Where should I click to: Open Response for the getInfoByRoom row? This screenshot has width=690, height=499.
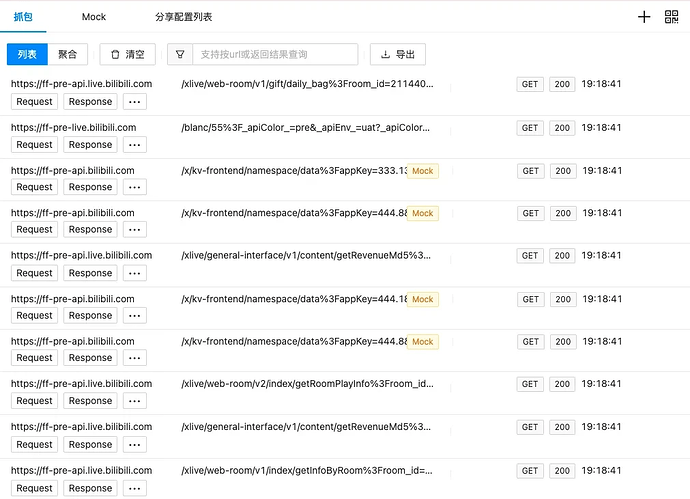(90, 488)
